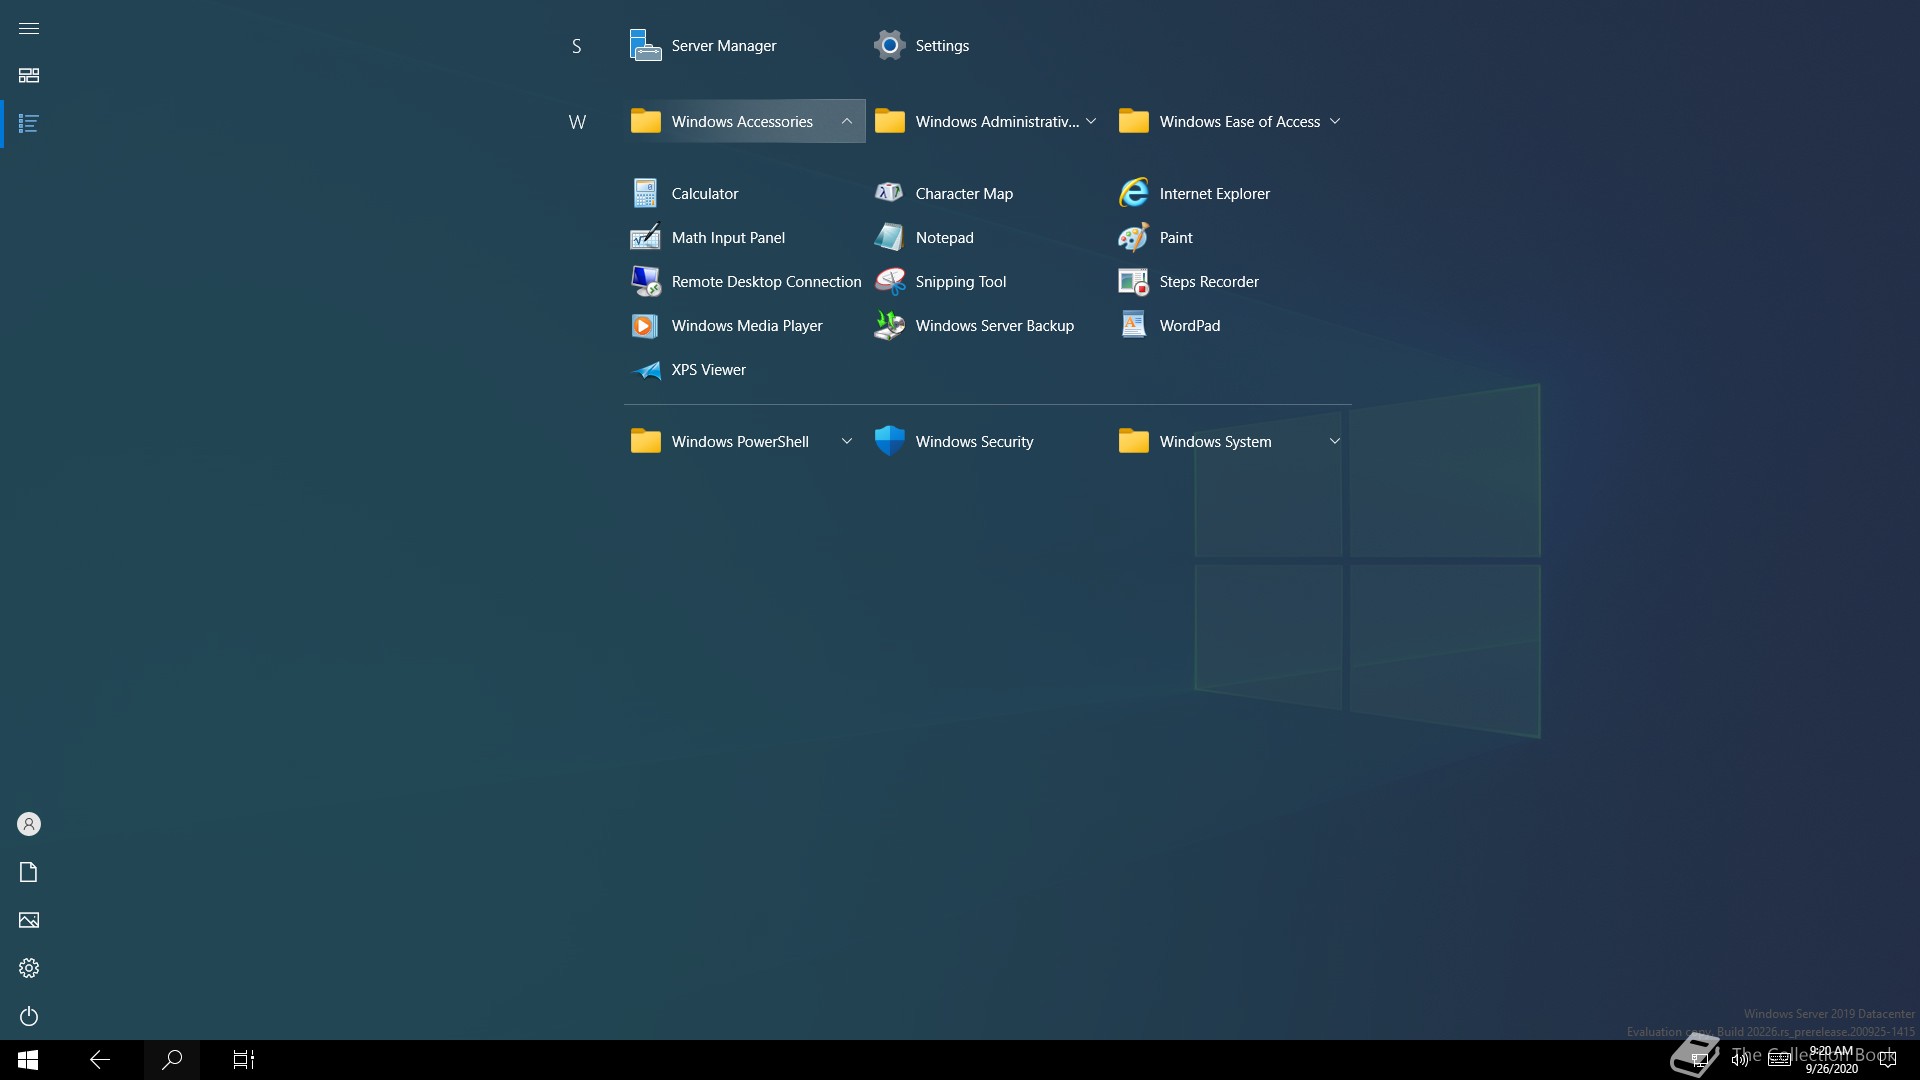Image resolution: width=1920 pixels, height=1080 pixels.
Task: Expand the Windows System folder
Action: point(1232,441)
